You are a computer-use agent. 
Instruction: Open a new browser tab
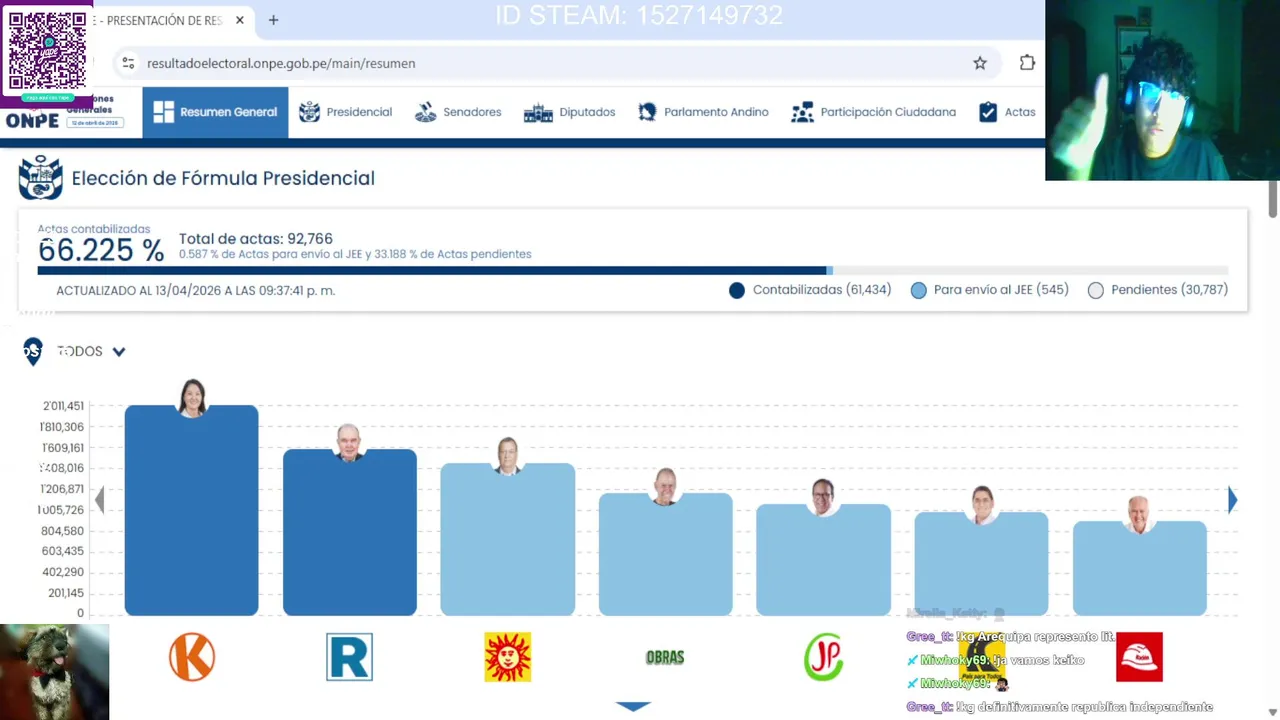pyautogui.click(x=273, y=20)
